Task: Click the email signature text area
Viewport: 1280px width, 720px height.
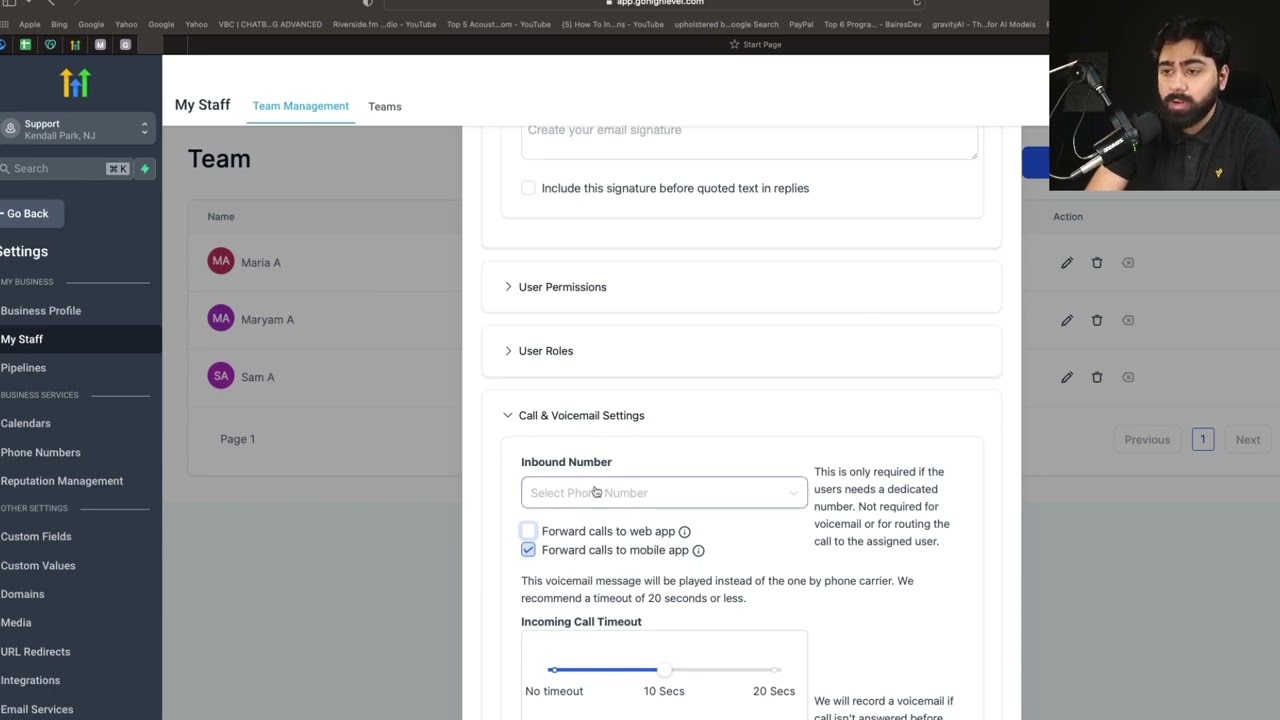Action: [749, 141]
